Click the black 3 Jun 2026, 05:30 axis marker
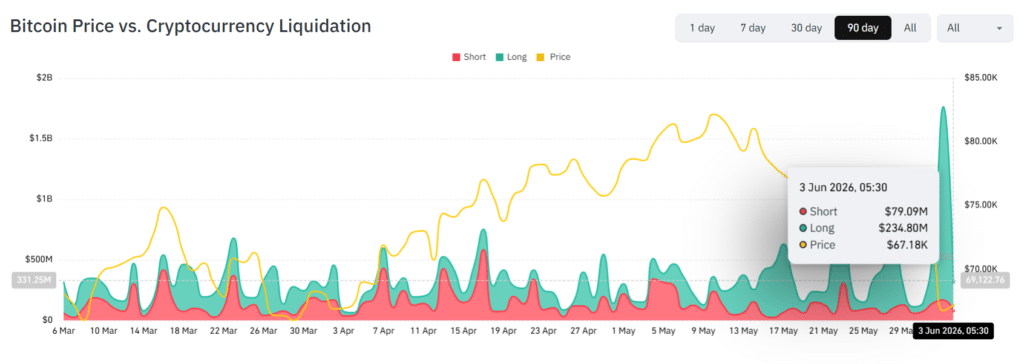 952,331
